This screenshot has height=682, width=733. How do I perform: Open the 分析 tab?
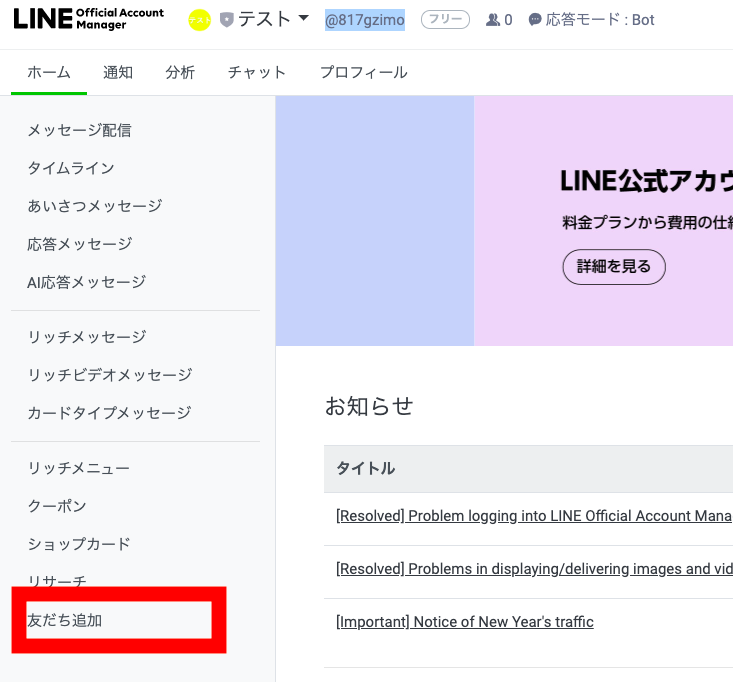coord(180,72)
